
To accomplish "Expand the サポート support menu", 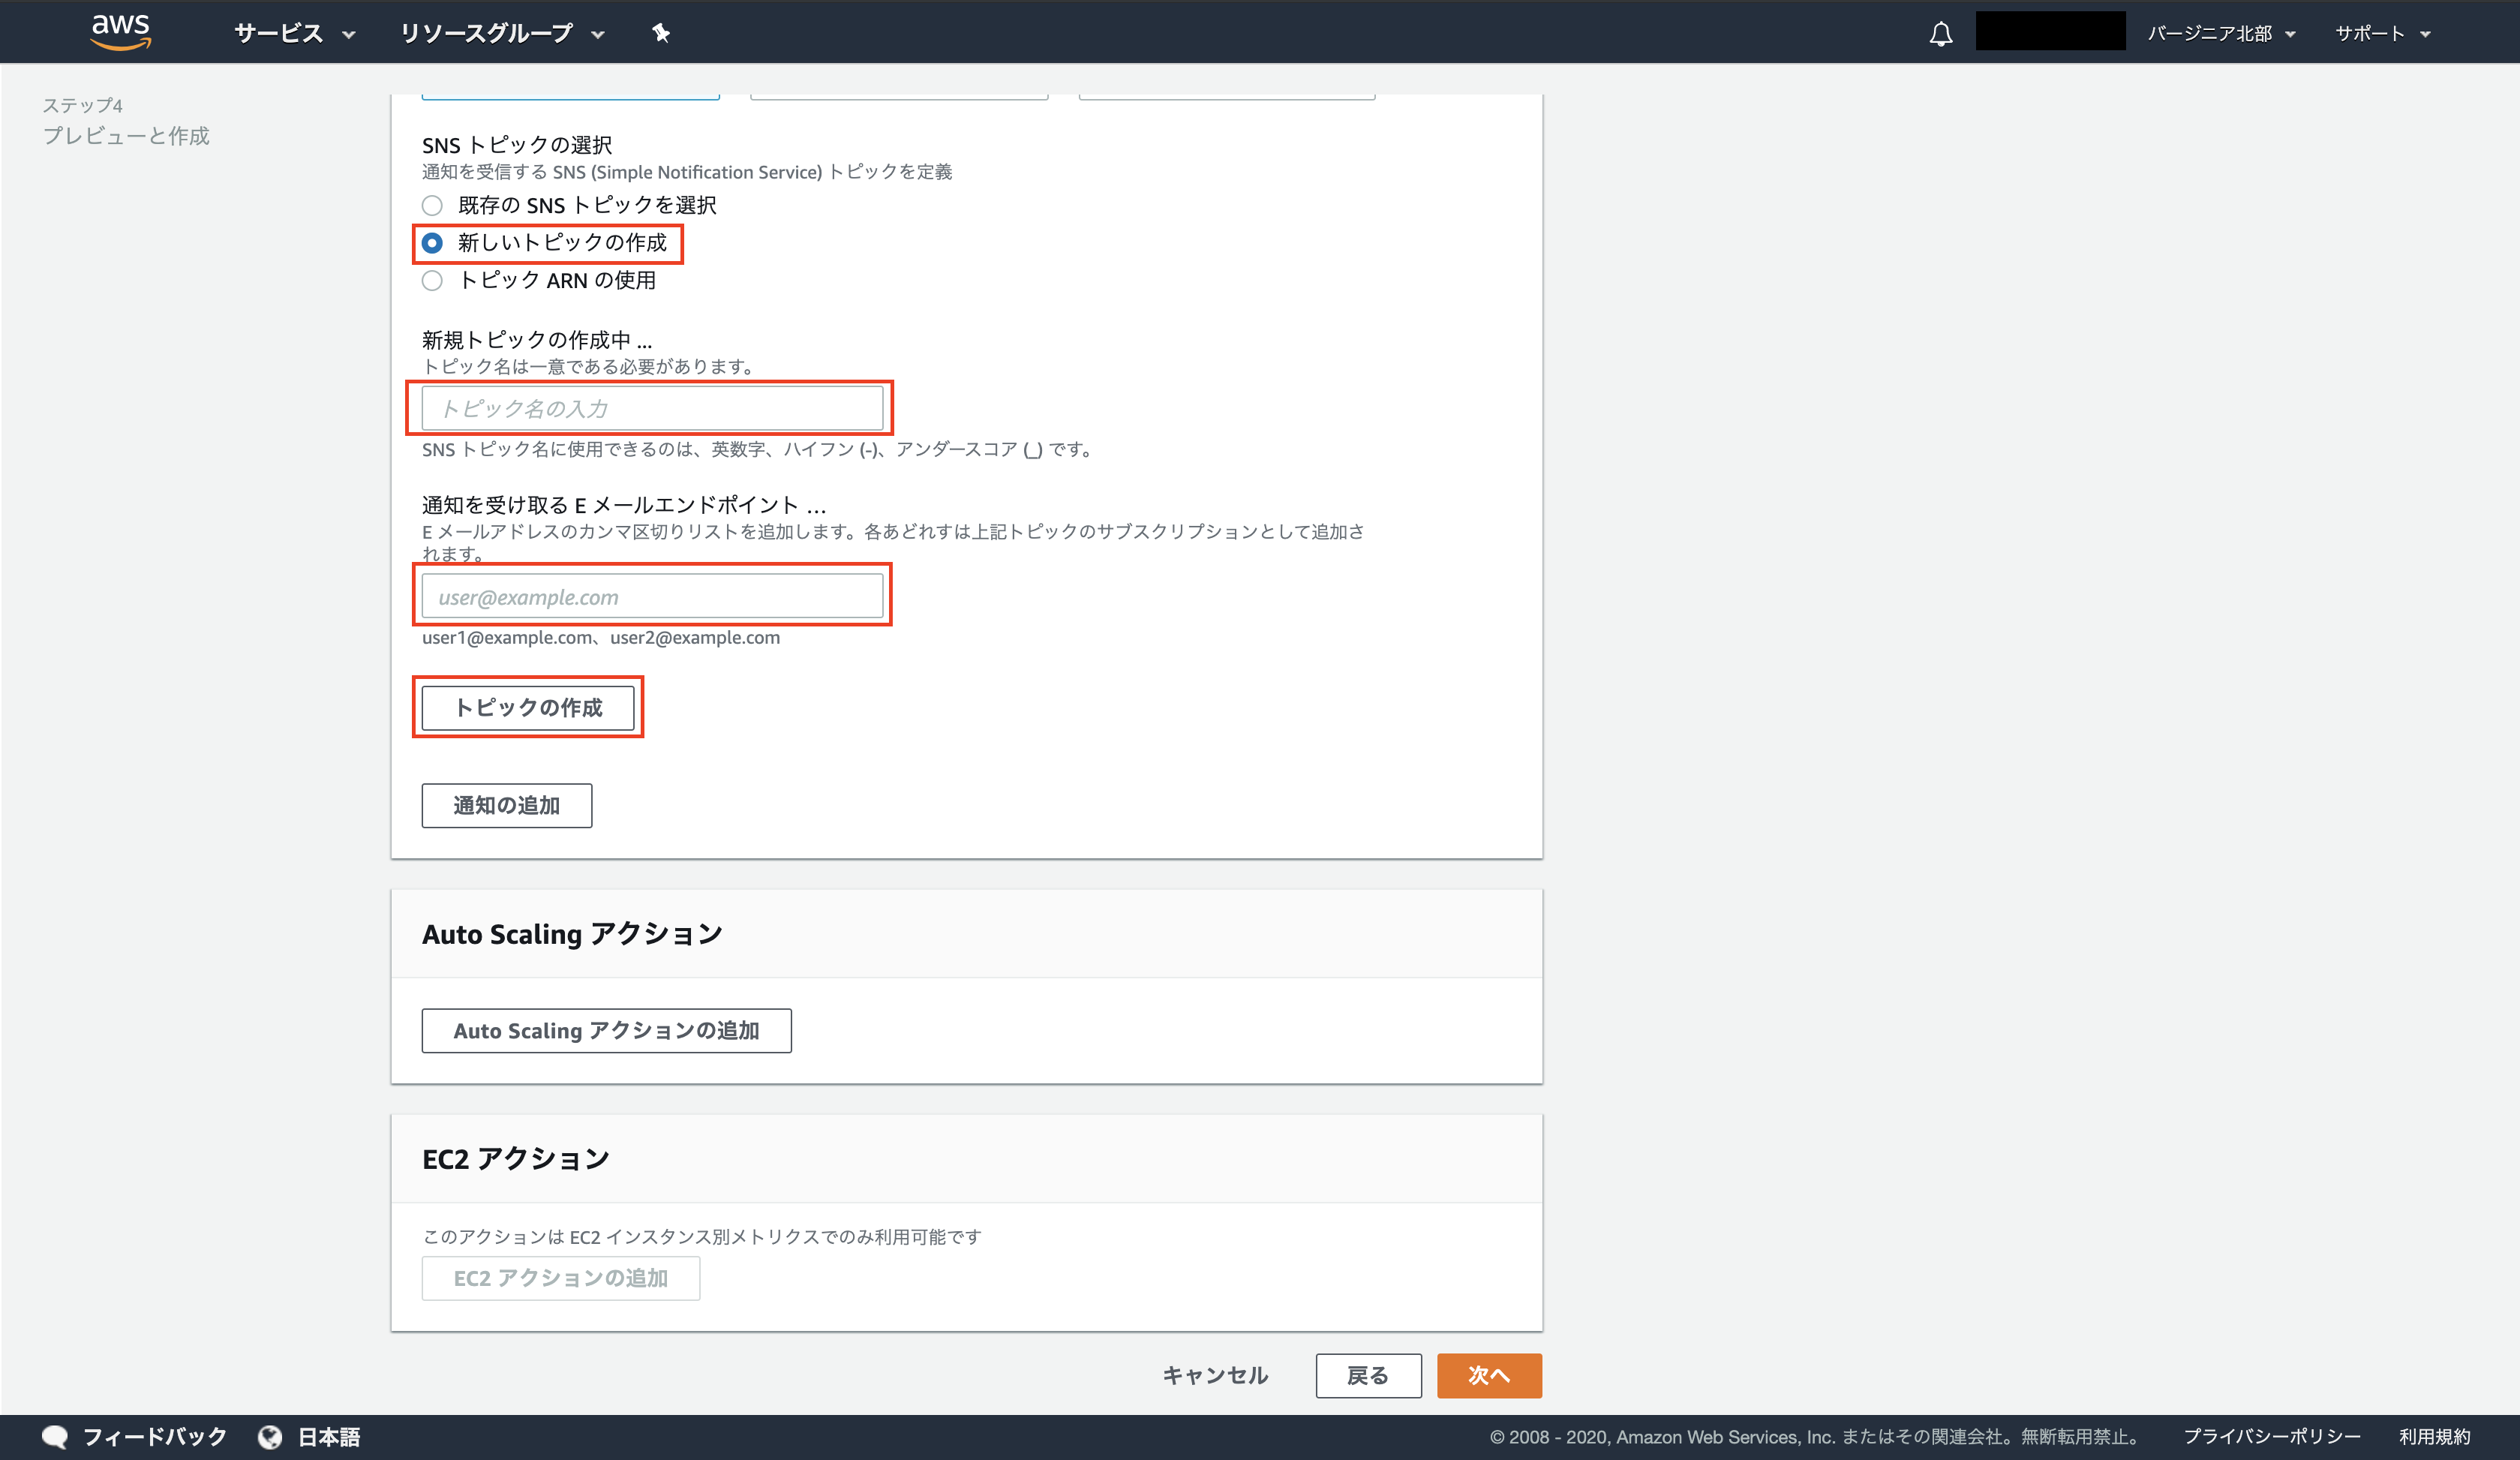I will 2381,34.
